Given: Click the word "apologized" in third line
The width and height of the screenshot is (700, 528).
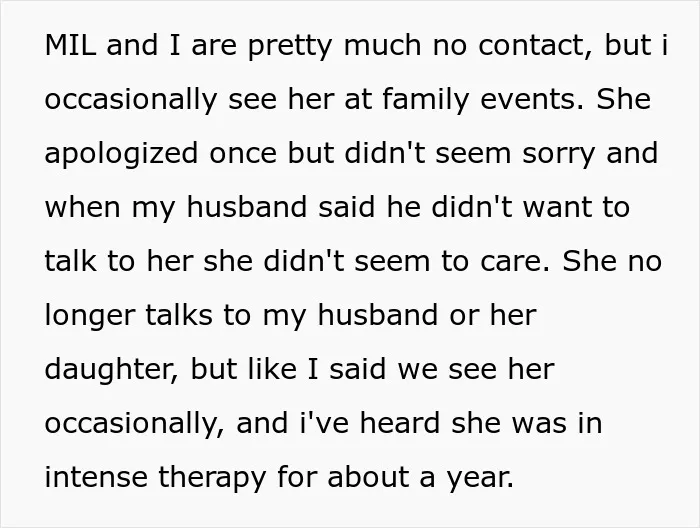Looking at the screenshot, I should click(x=121, y=154).
